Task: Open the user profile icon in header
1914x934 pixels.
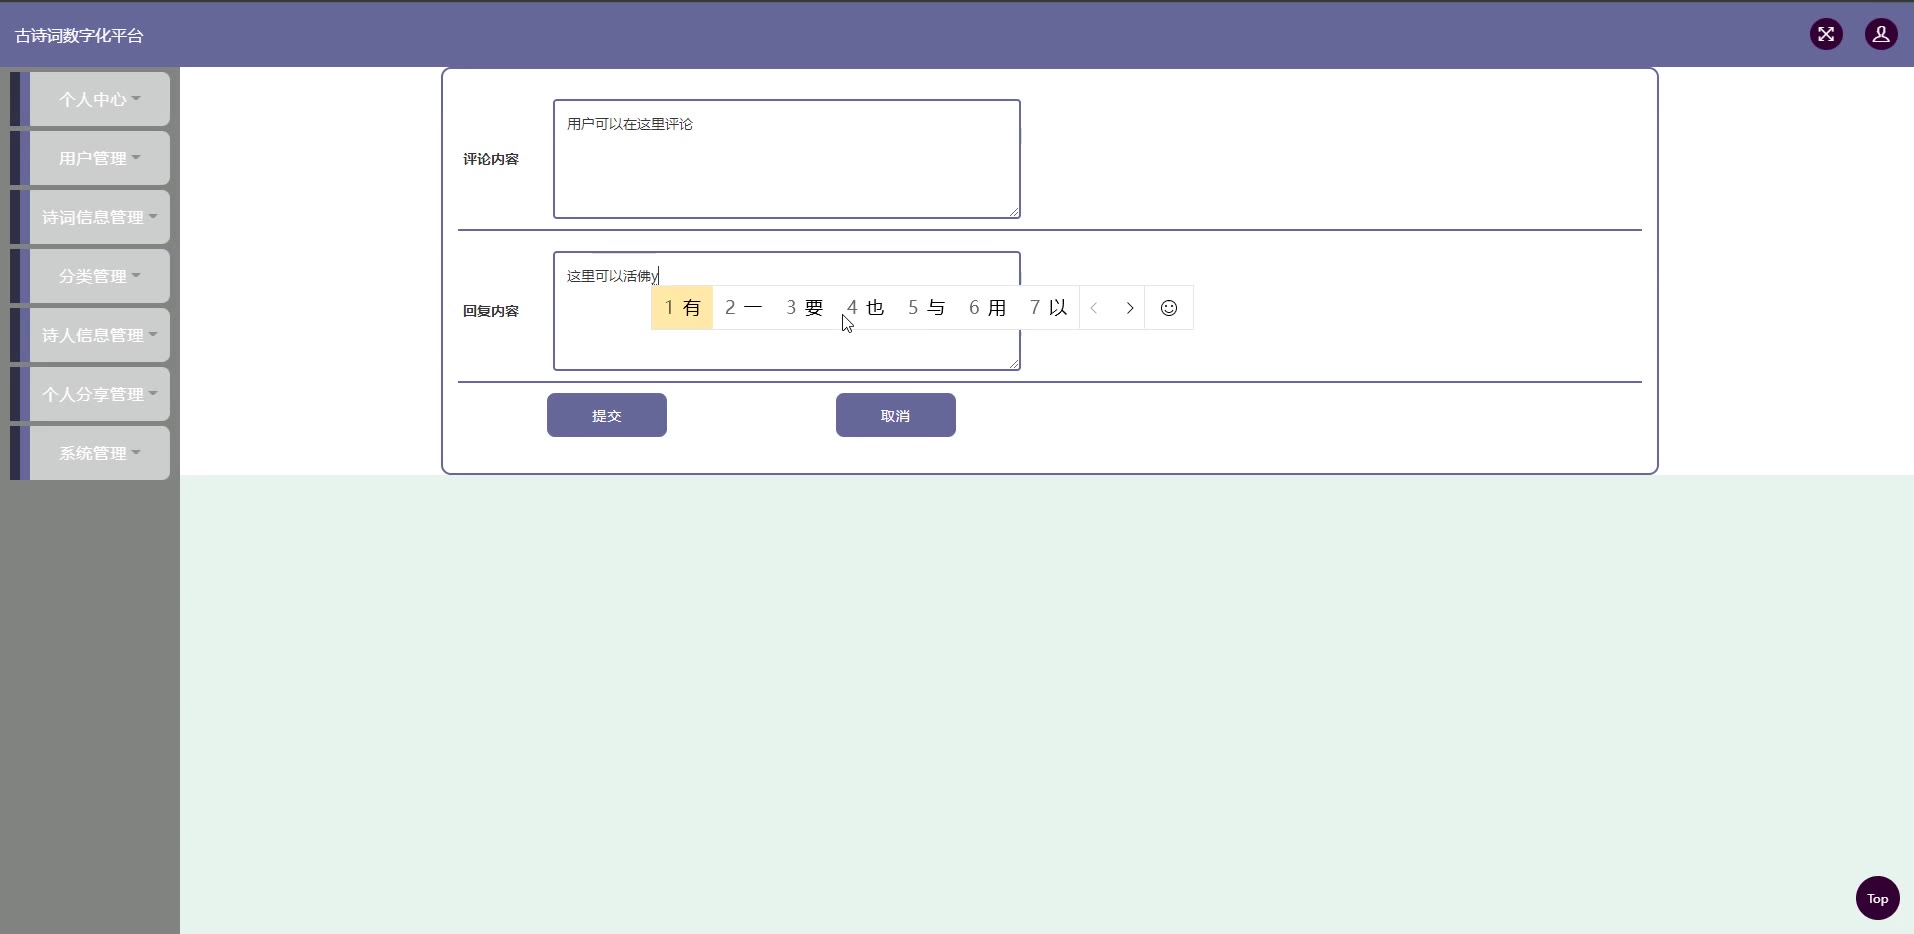Action: pos(1881,35)
